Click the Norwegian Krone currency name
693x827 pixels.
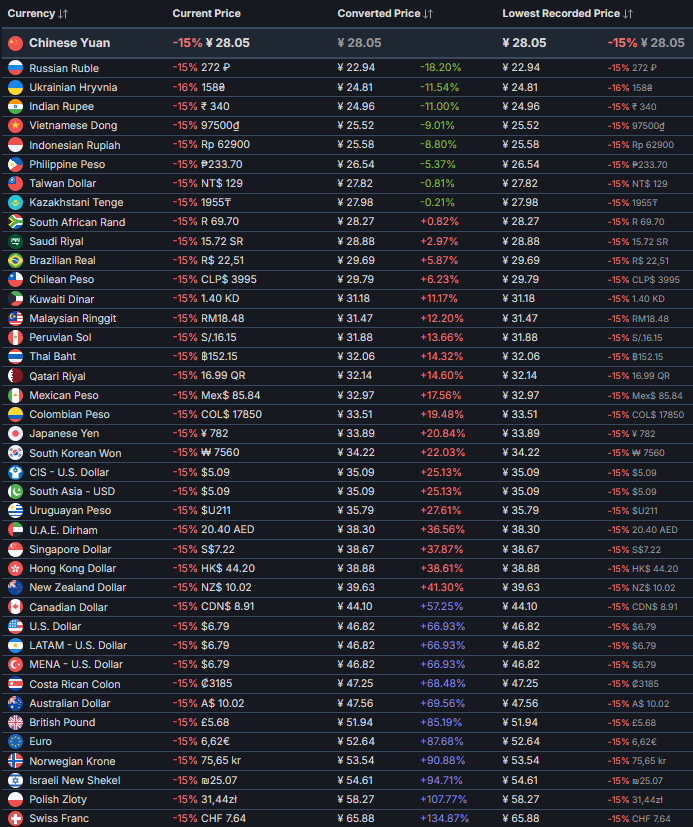tap(72, 761)
